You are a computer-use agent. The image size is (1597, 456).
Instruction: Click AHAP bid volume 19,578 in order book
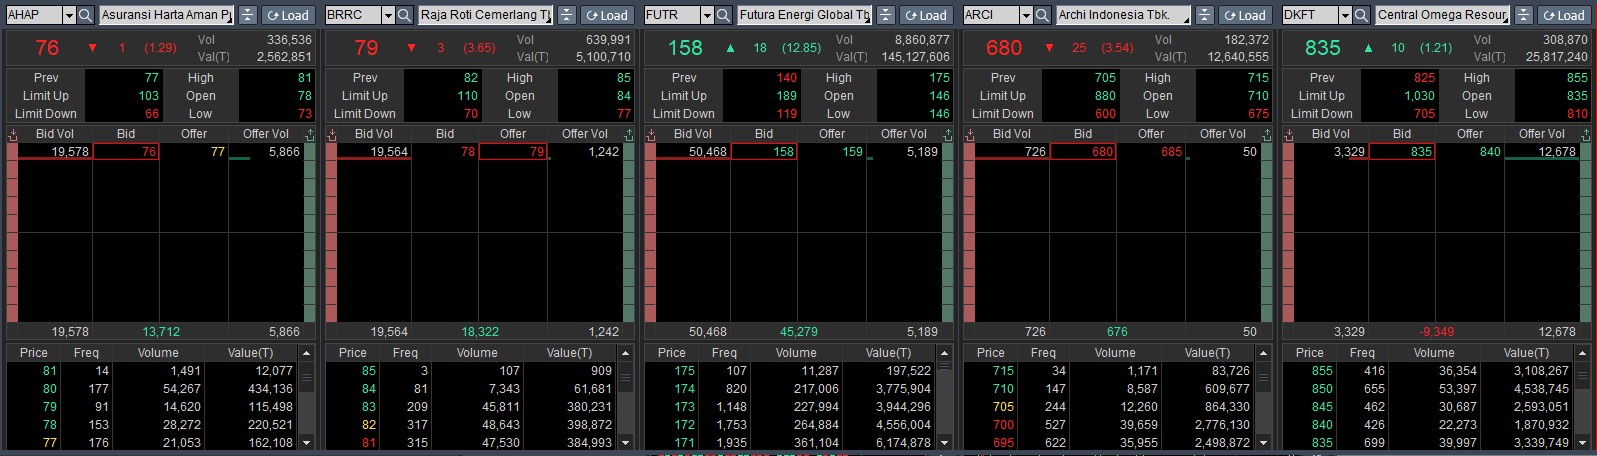[x=55, y=152]
